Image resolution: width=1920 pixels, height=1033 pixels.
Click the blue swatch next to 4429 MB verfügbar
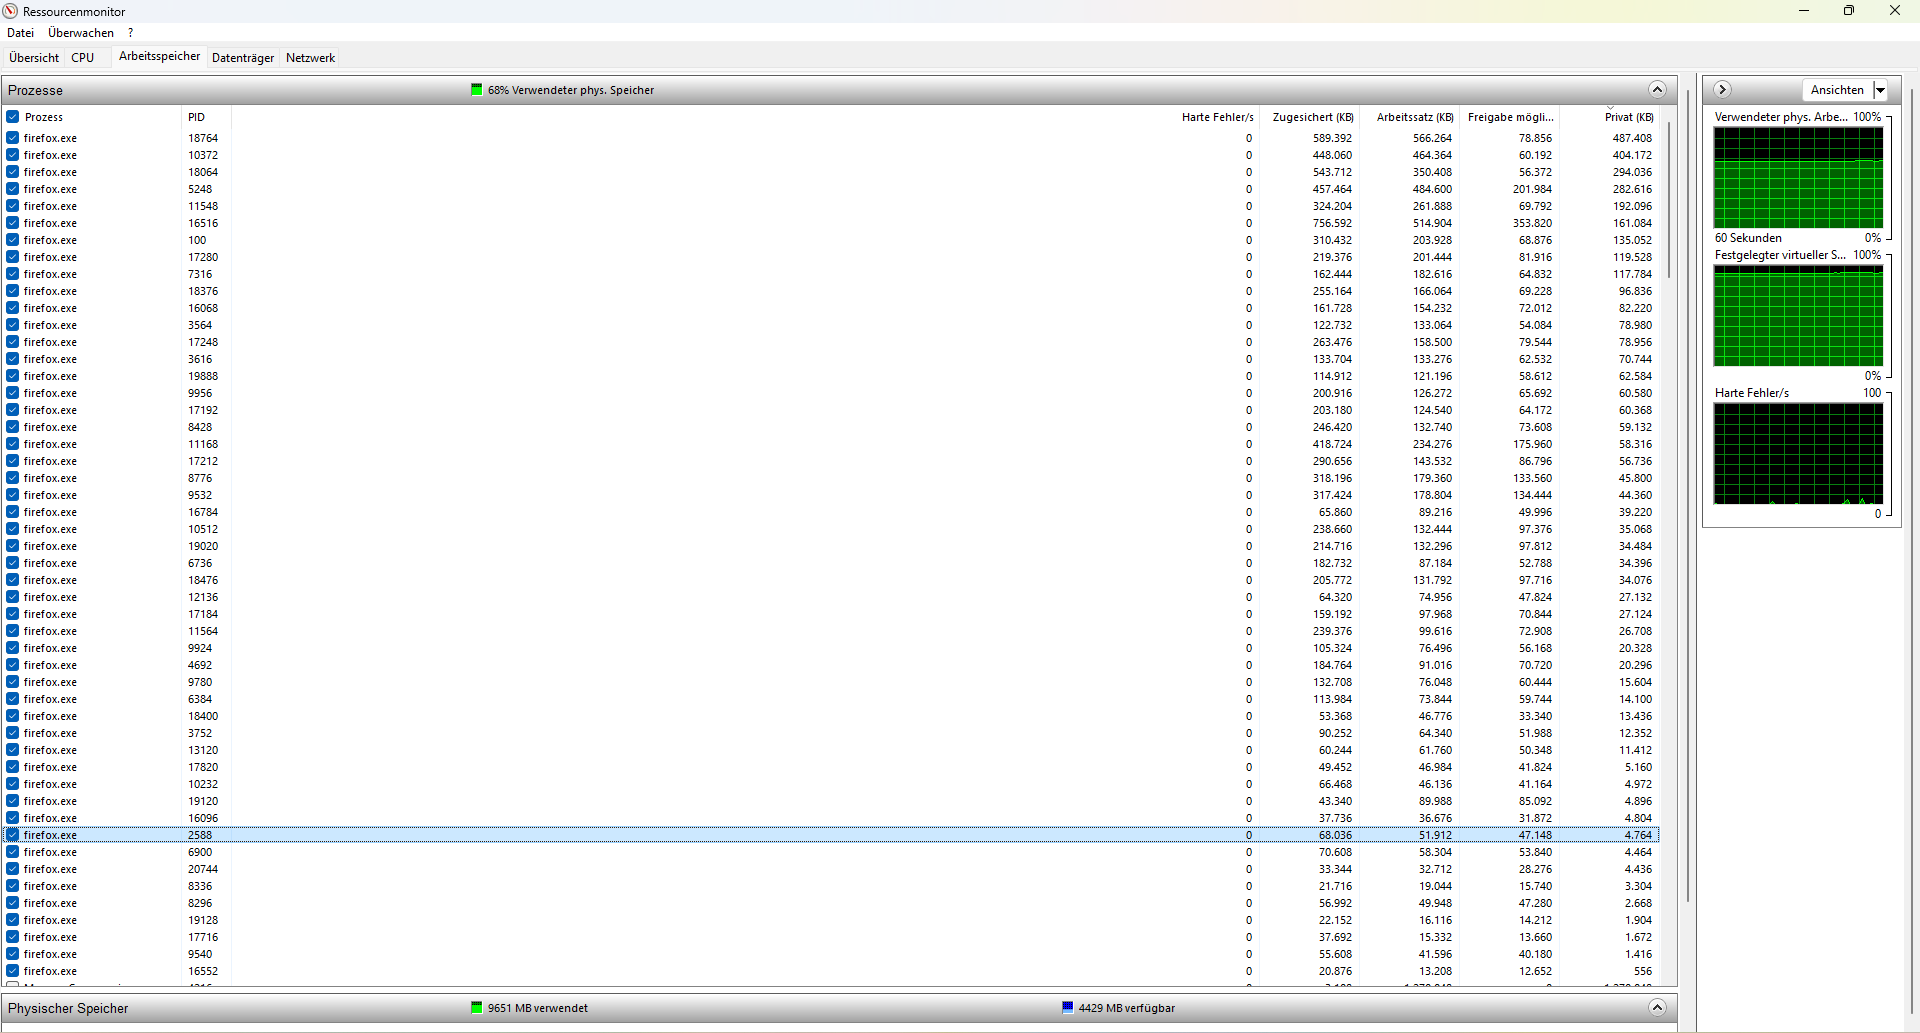[1068, 1008]
